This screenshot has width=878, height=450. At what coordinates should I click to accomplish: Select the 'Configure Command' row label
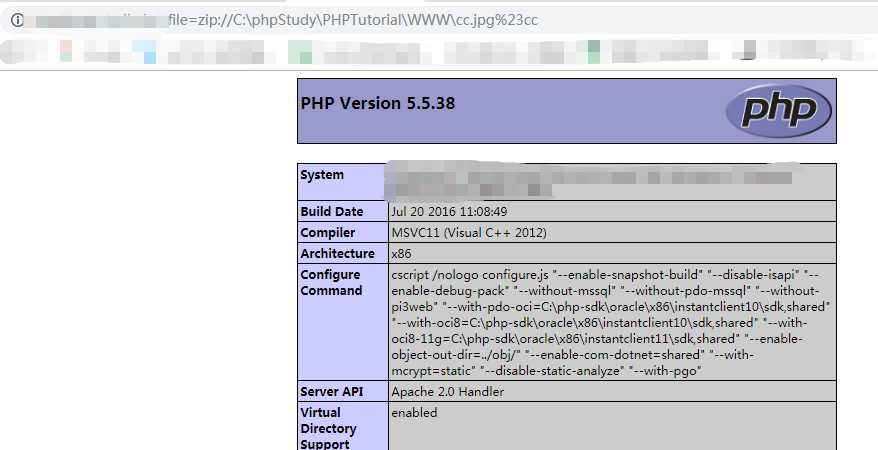[331, 283]
